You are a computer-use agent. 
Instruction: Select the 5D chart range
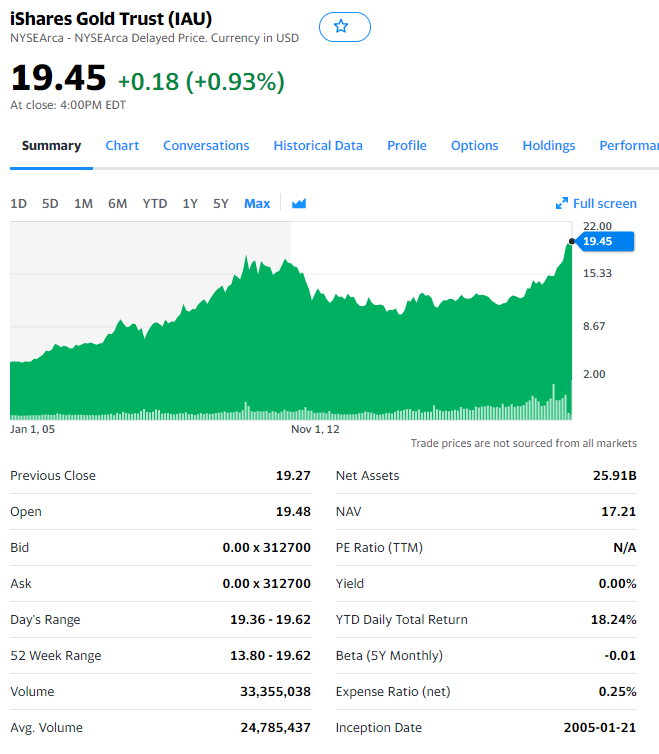[x=50, y=204]
